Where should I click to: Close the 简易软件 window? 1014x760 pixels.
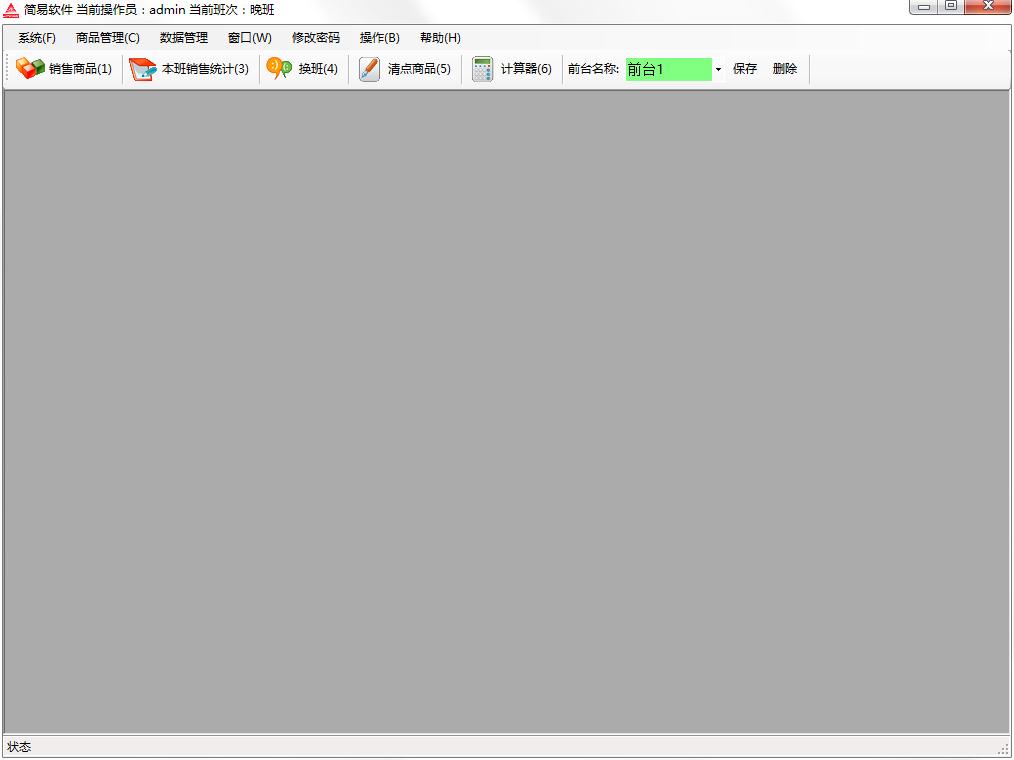987,6
